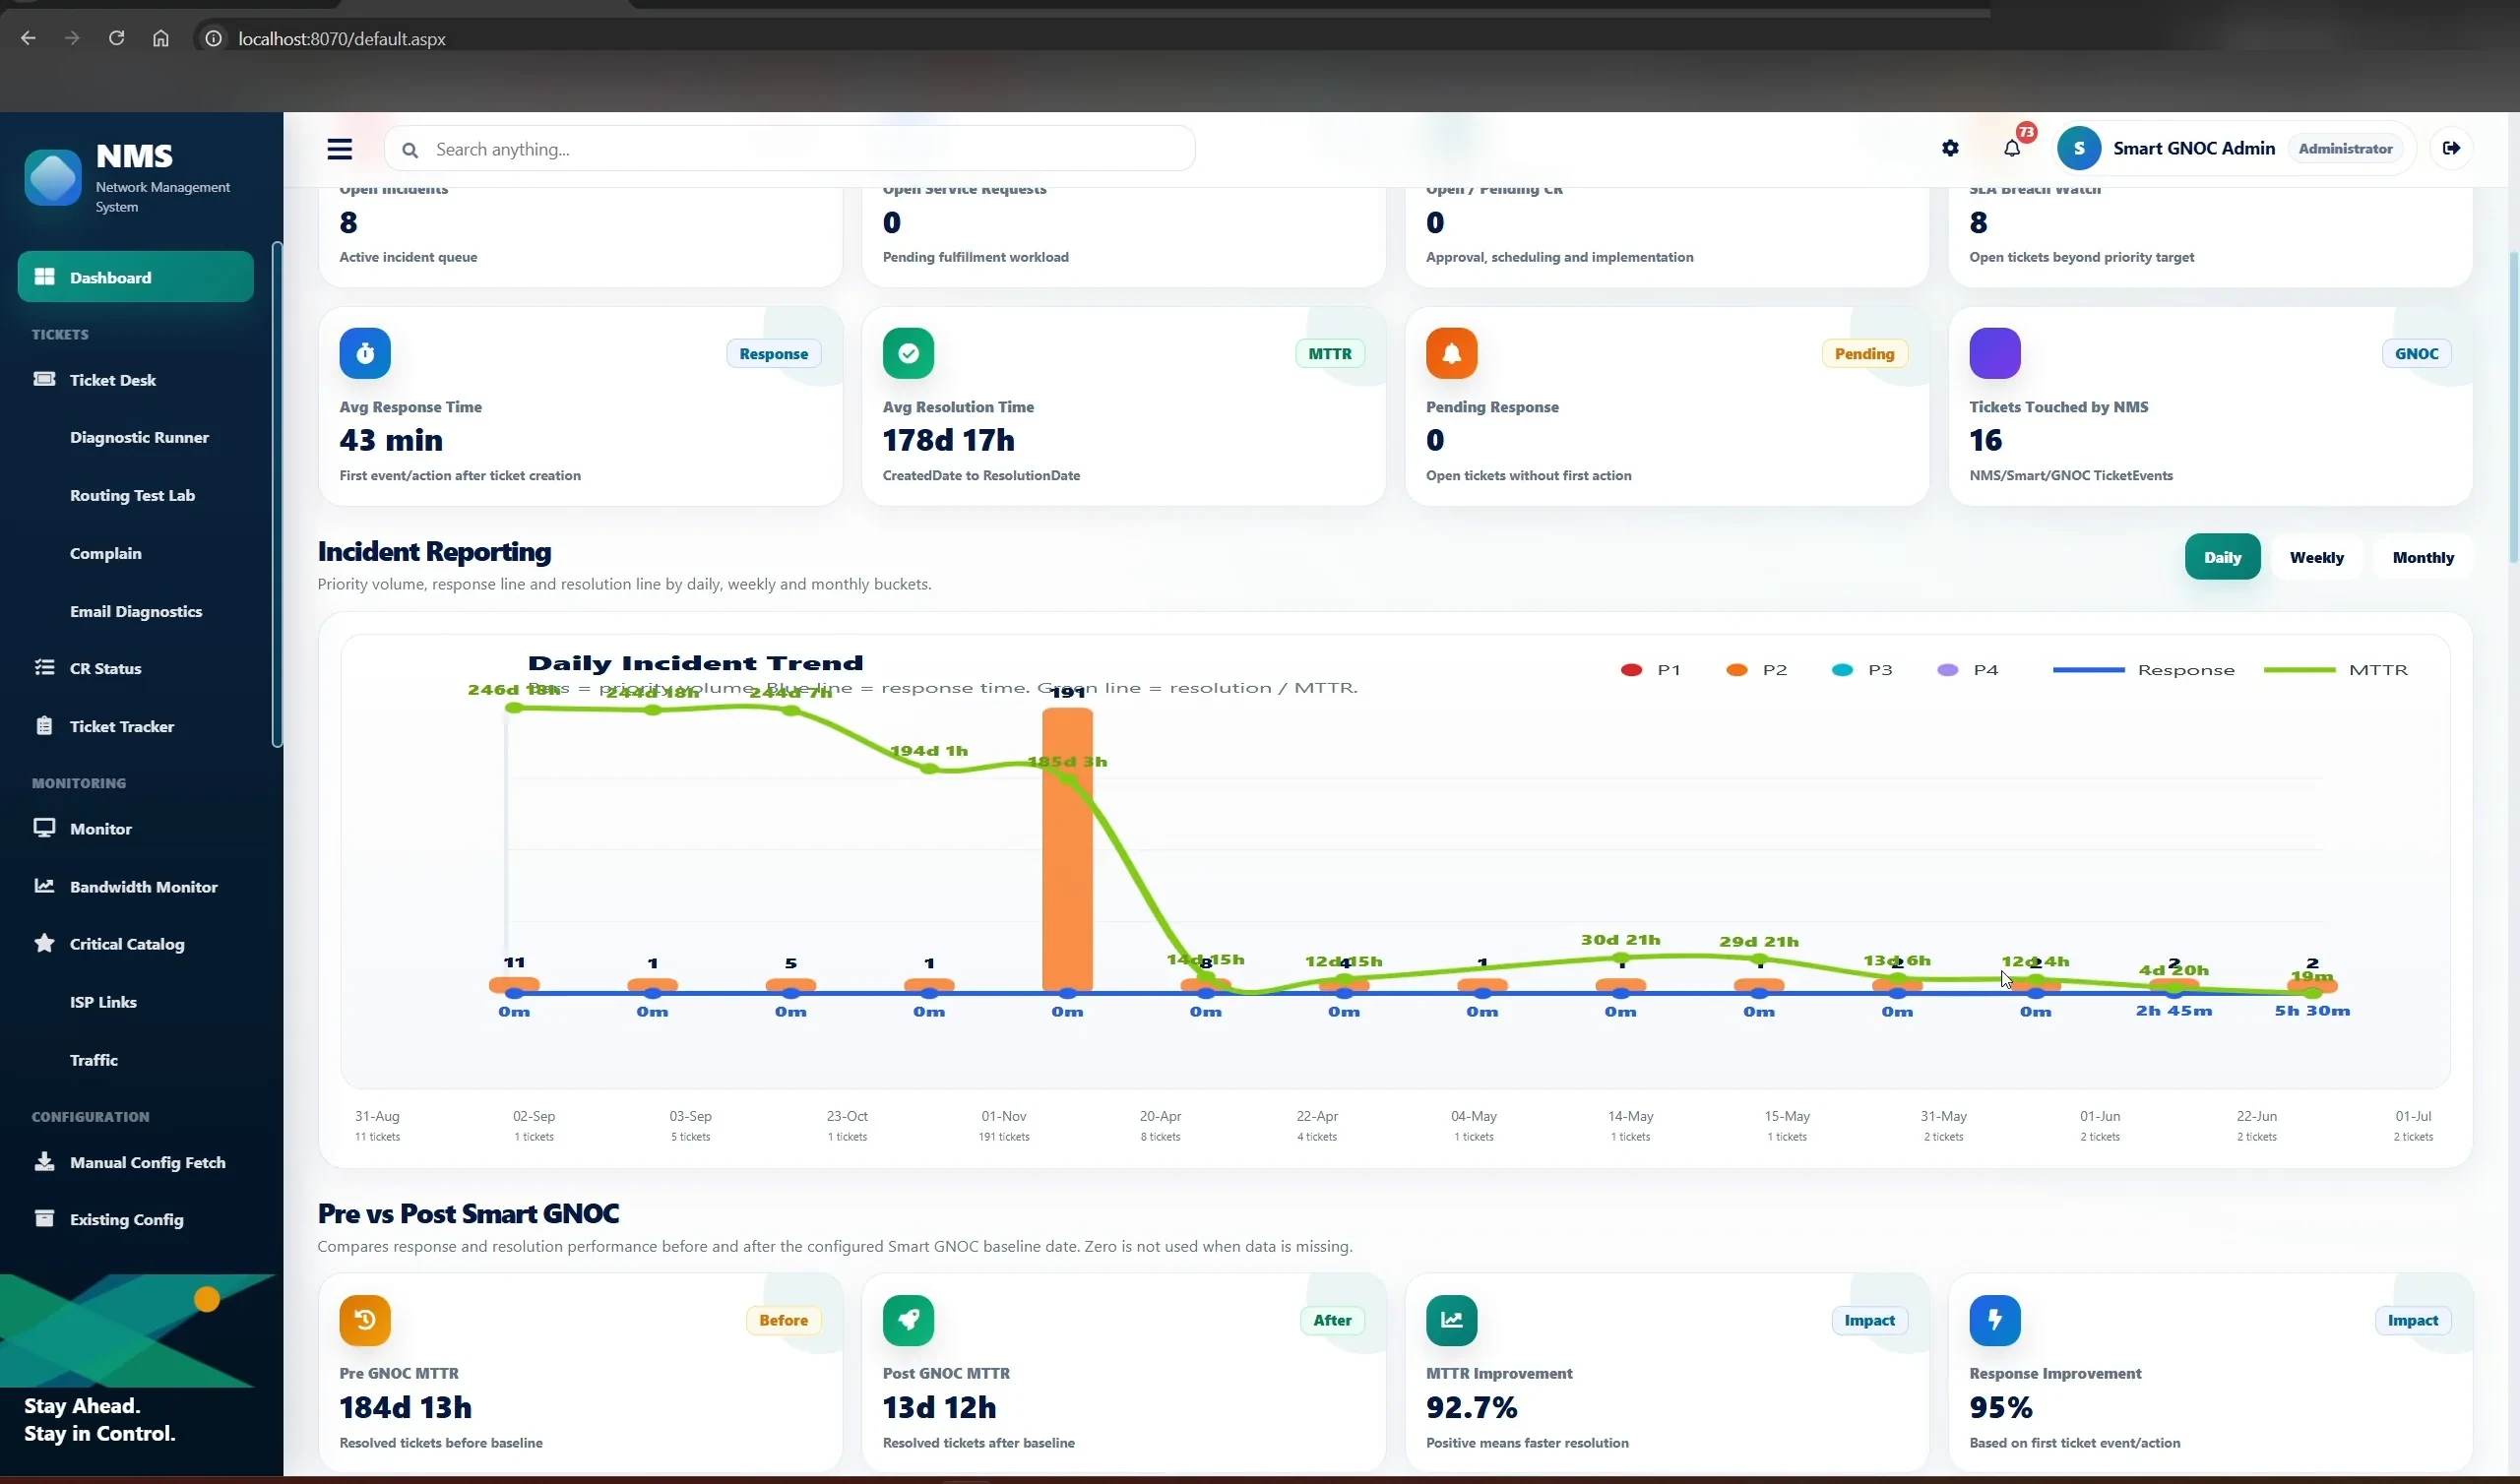Click the Ticket Desk sidebar icon
The image size is (2520, 1484).
coord(44,378)
